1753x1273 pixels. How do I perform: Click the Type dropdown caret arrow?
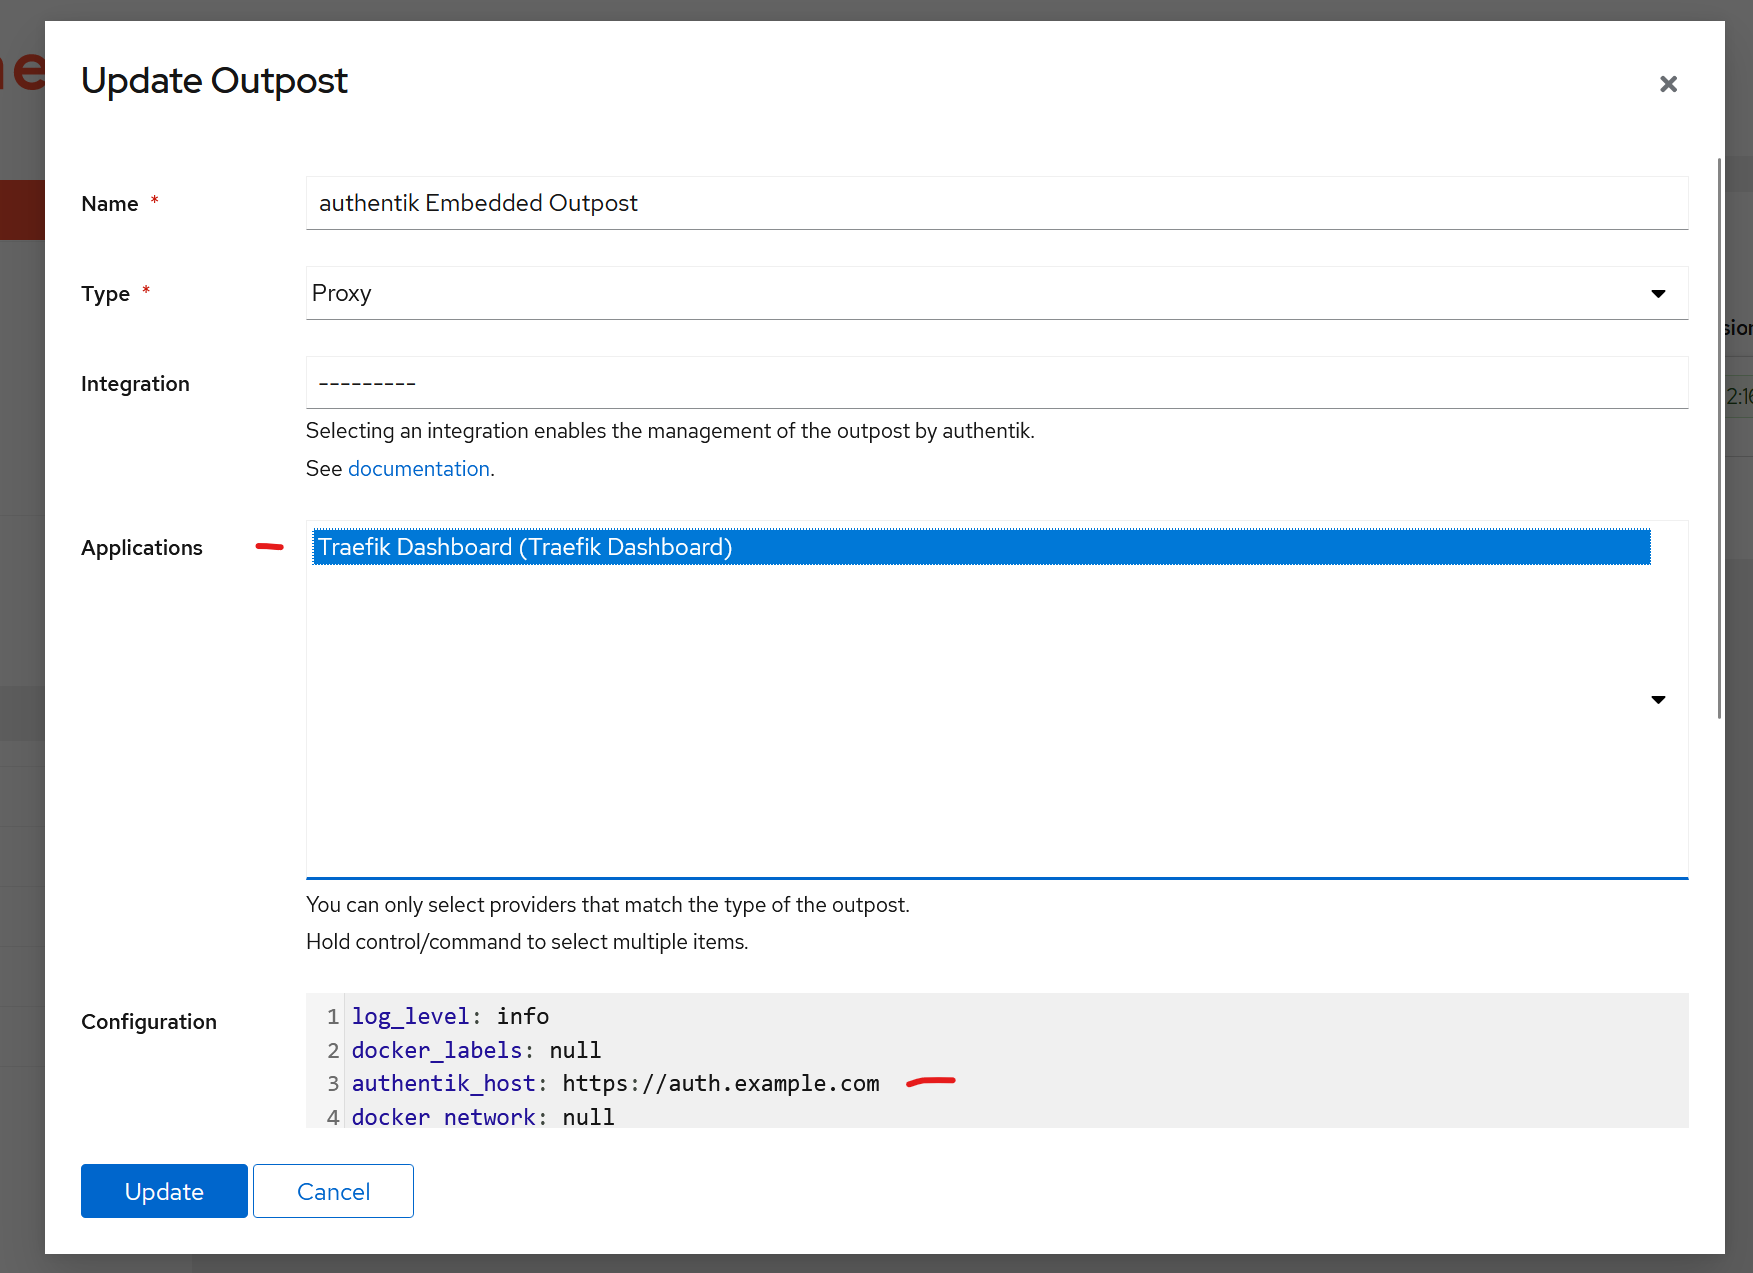click(1658, 294)
